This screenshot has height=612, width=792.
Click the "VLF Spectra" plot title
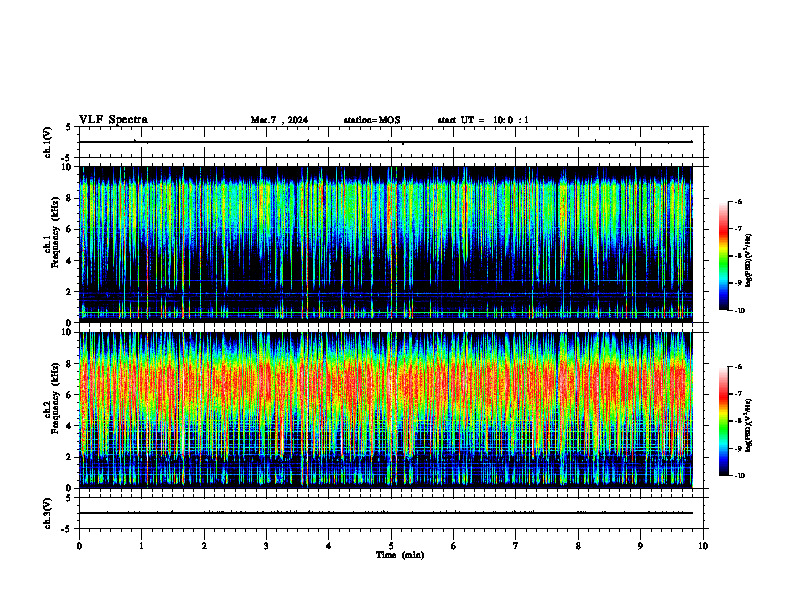(x=113, y=120)
